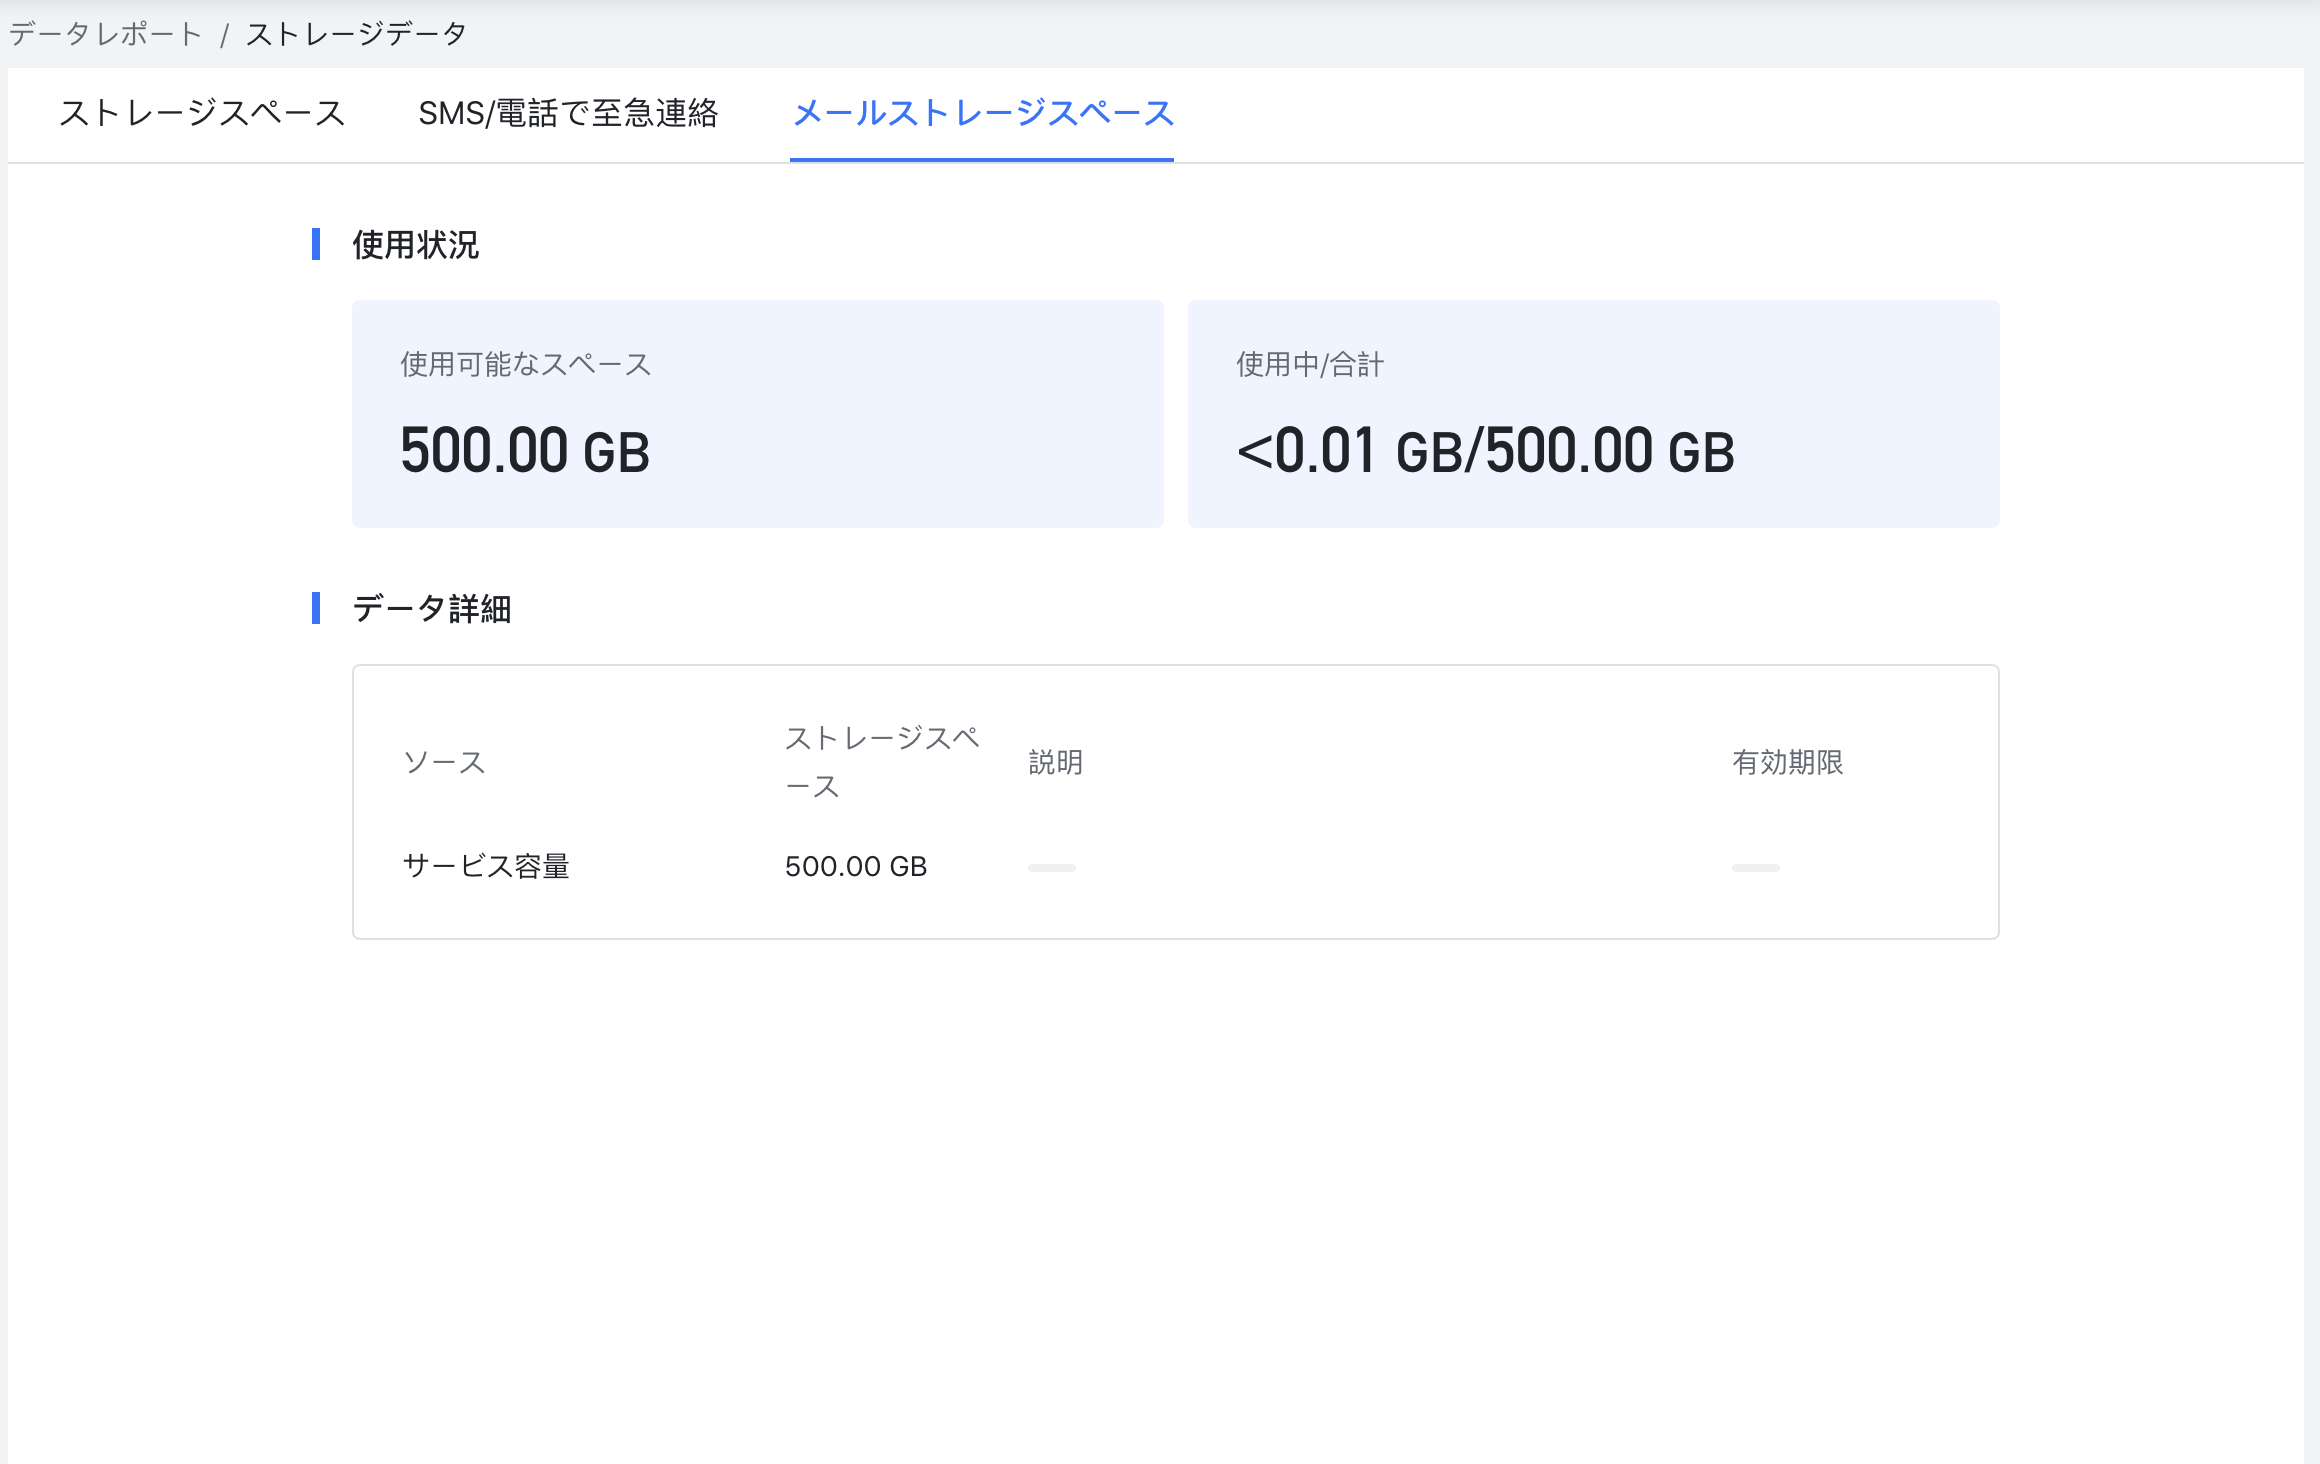
Task: Open the ストレージスペース tab
Action: pos(201,113)
